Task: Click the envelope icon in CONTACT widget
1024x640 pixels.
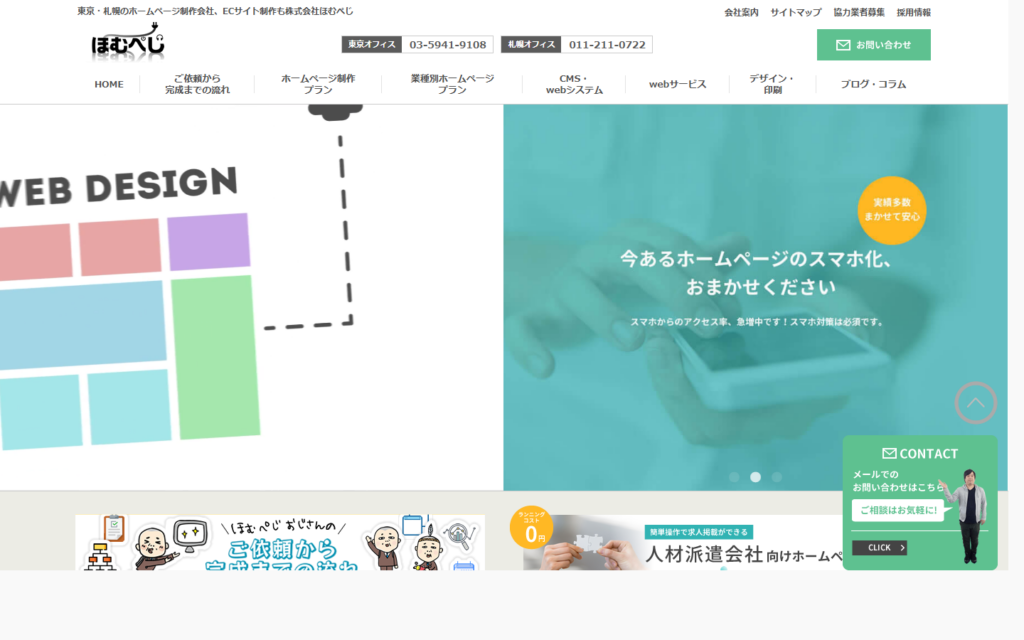Action: tap(889, 453)
